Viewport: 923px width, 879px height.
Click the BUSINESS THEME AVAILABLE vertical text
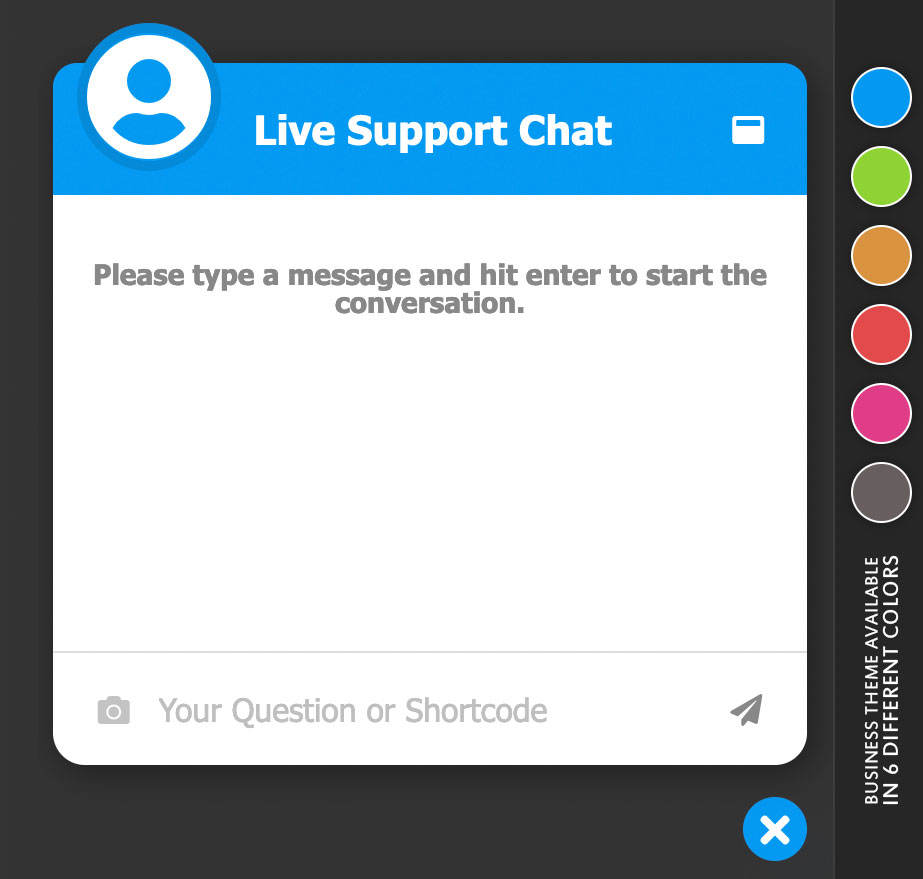click(872, 680)
